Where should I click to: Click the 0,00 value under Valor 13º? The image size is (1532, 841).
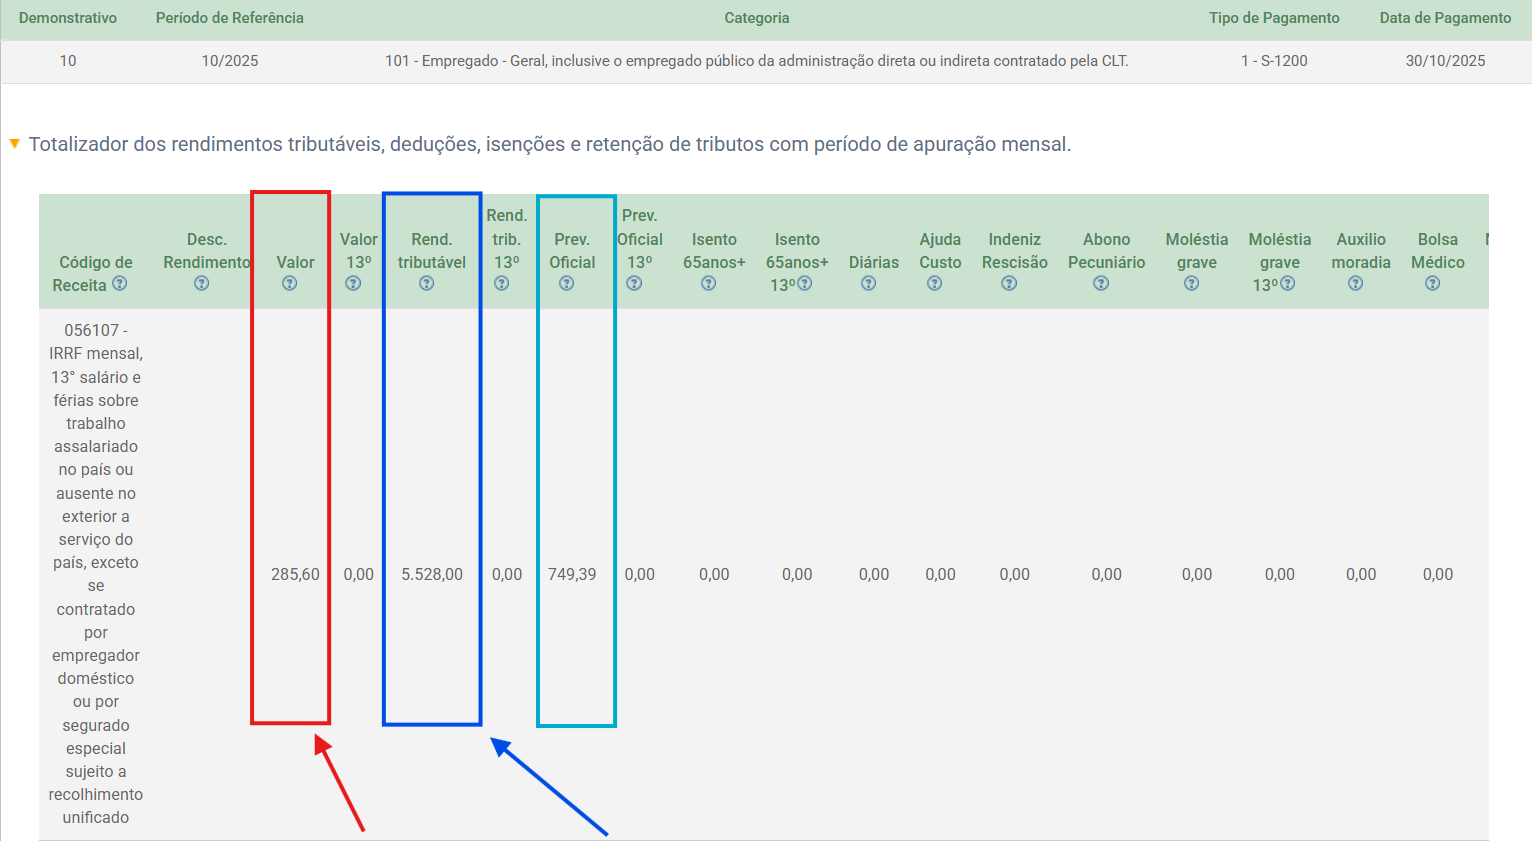click(359, 575)
